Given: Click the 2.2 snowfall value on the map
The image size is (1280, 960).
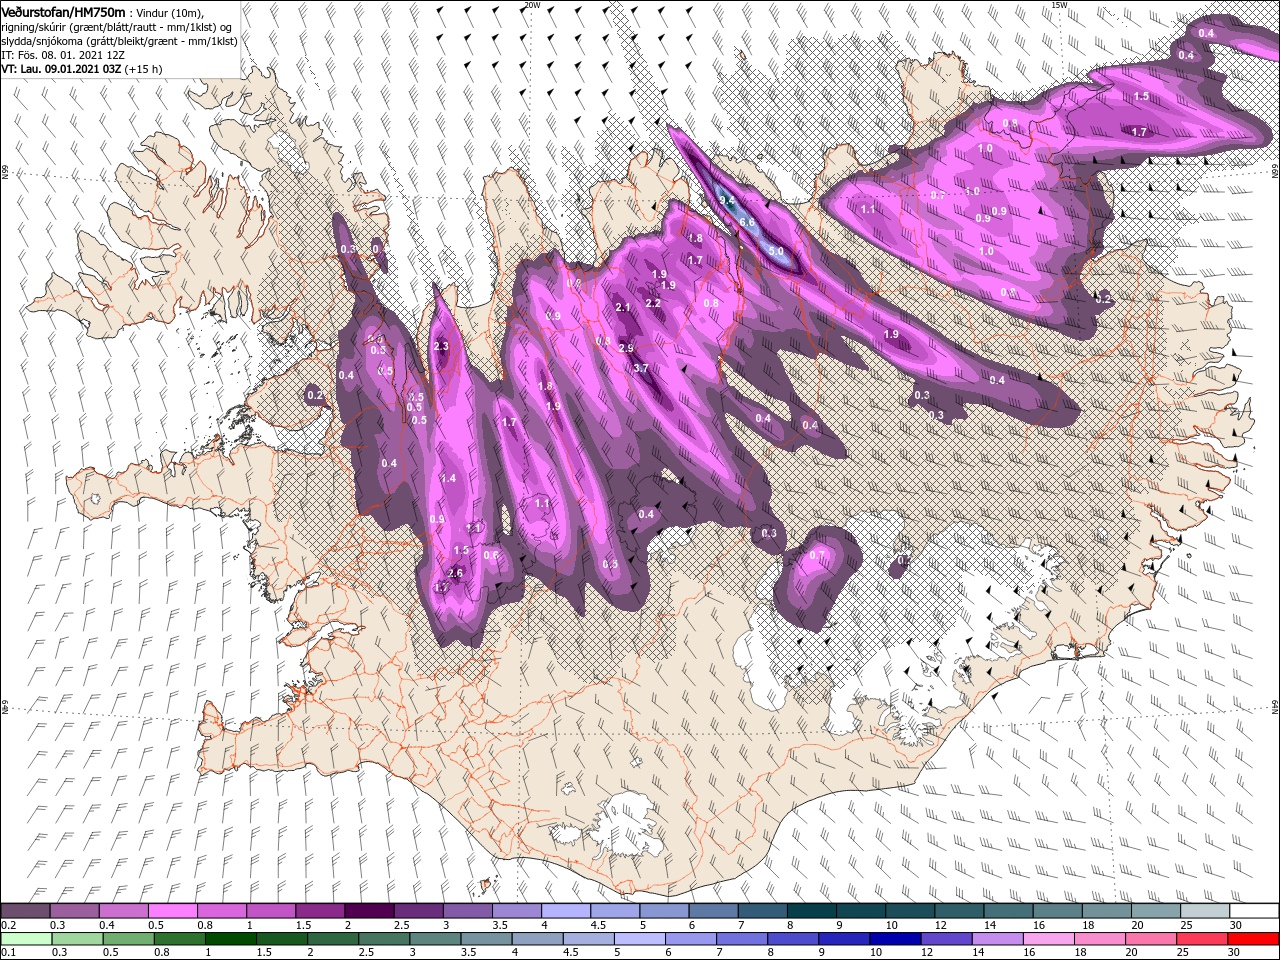Looking at the screenshot, I should (653, 303).
